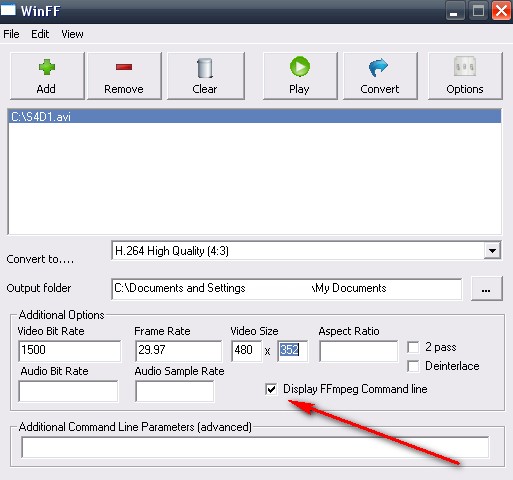Open the H.264 High Quality (4:3) combo box
The image size is (513, 480).
point(306,251)
